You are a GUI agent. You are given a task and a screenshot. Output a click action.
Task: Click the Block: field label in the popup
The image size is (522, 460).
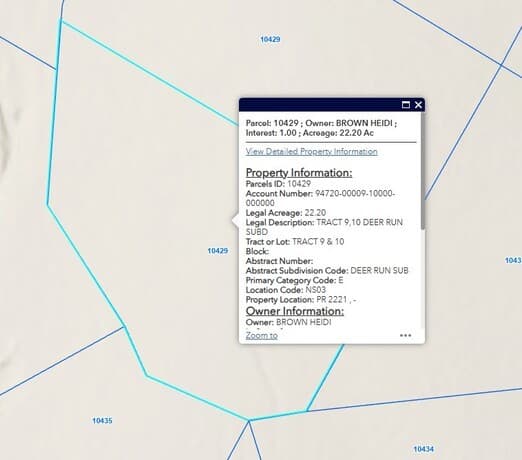click(257, 251)
